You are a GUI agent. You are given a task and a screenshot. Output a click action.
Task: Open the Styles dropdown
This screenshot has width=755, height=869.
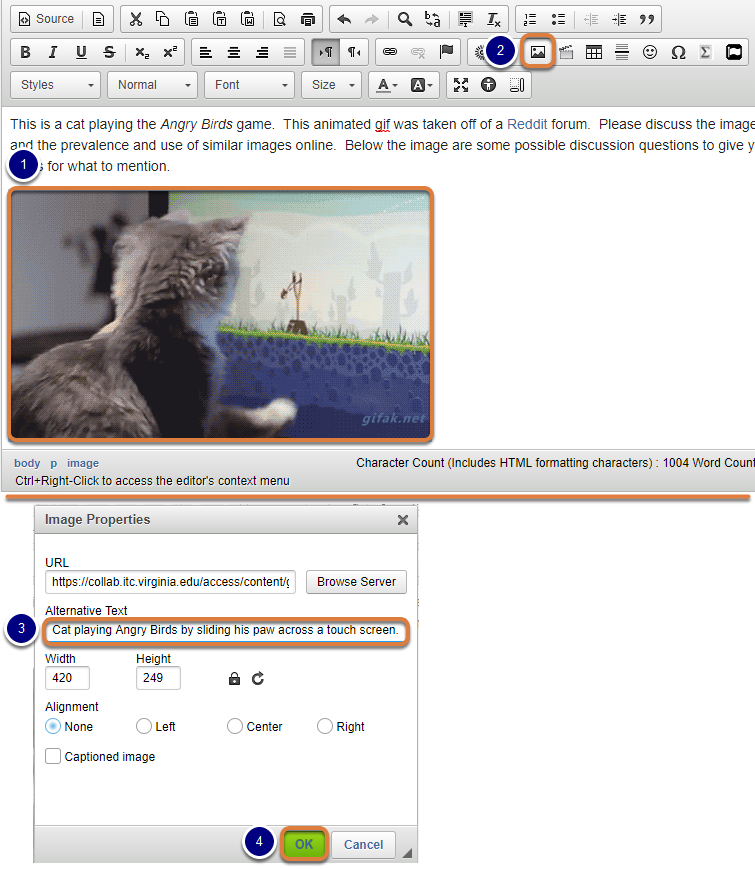[x=55, y=85]
